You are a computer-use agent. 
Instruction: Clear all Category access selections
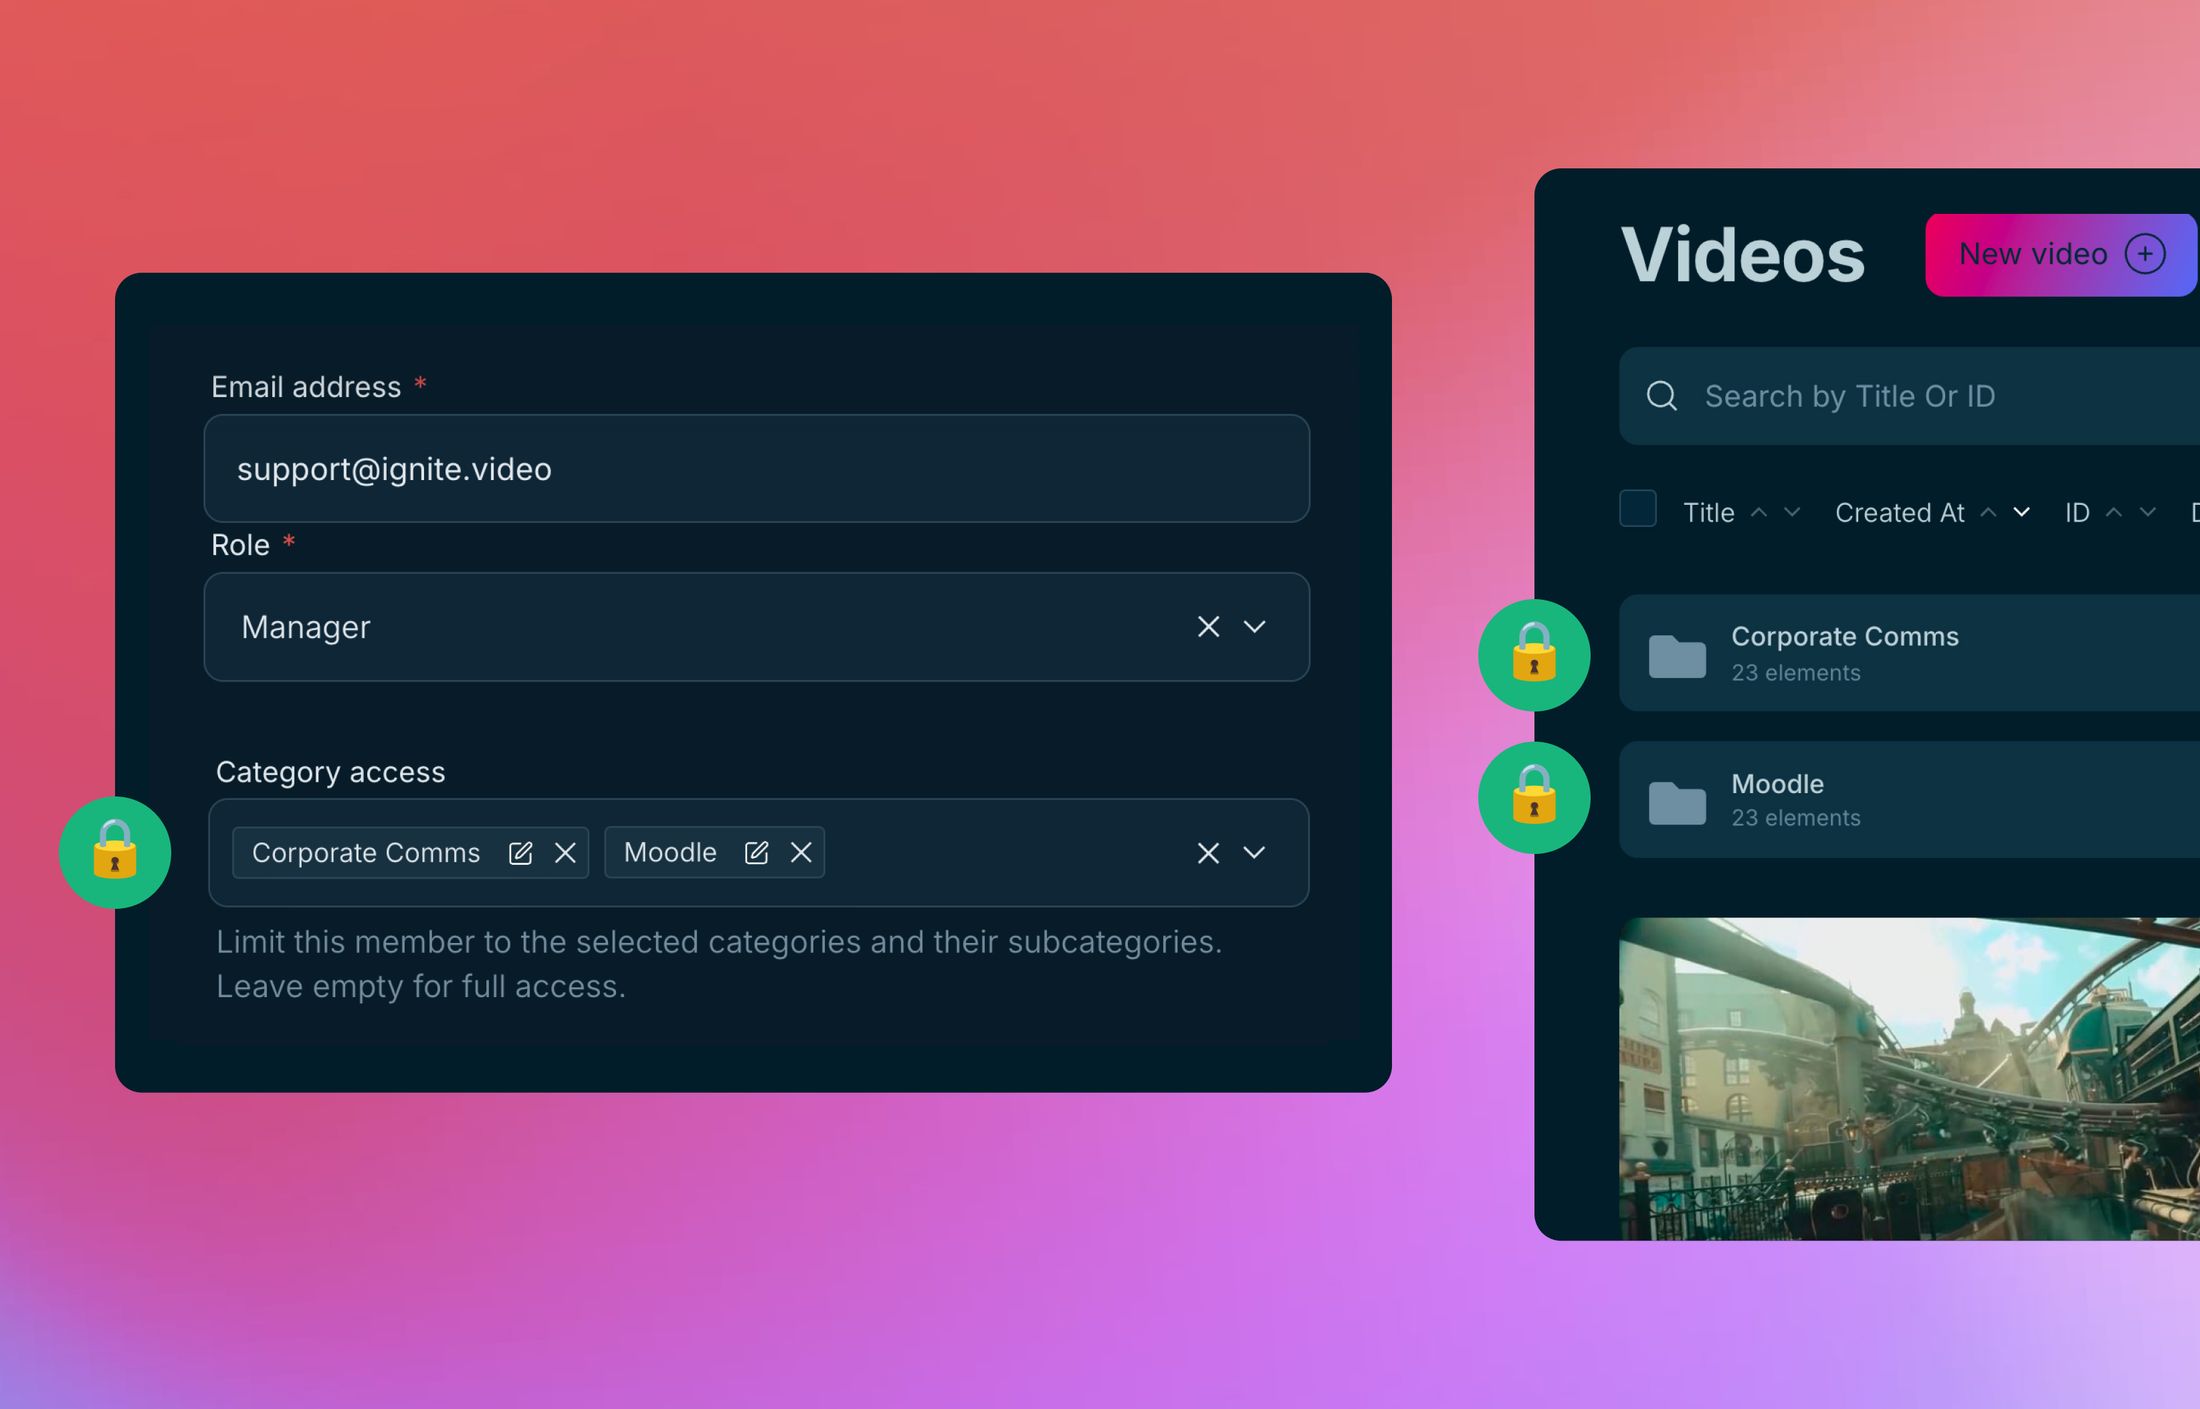tap(1208, 853)
